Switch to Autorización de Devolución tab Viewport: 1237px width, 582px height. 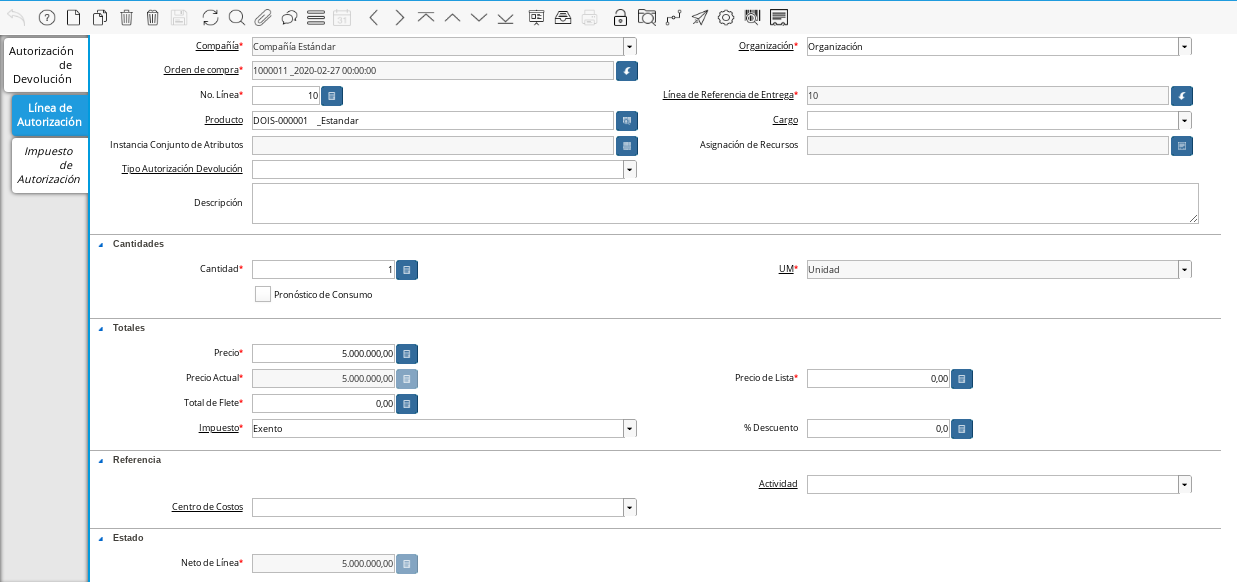pyautogui.click(x=44, y=65)
